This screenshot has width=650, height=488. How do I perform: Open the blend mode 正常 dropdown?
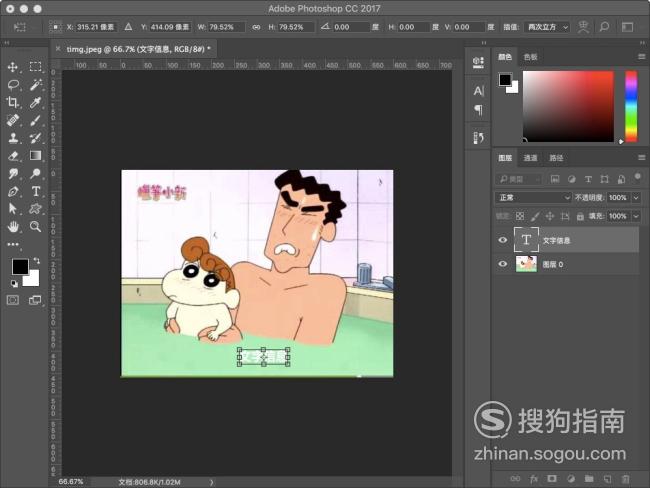point(533,198)
